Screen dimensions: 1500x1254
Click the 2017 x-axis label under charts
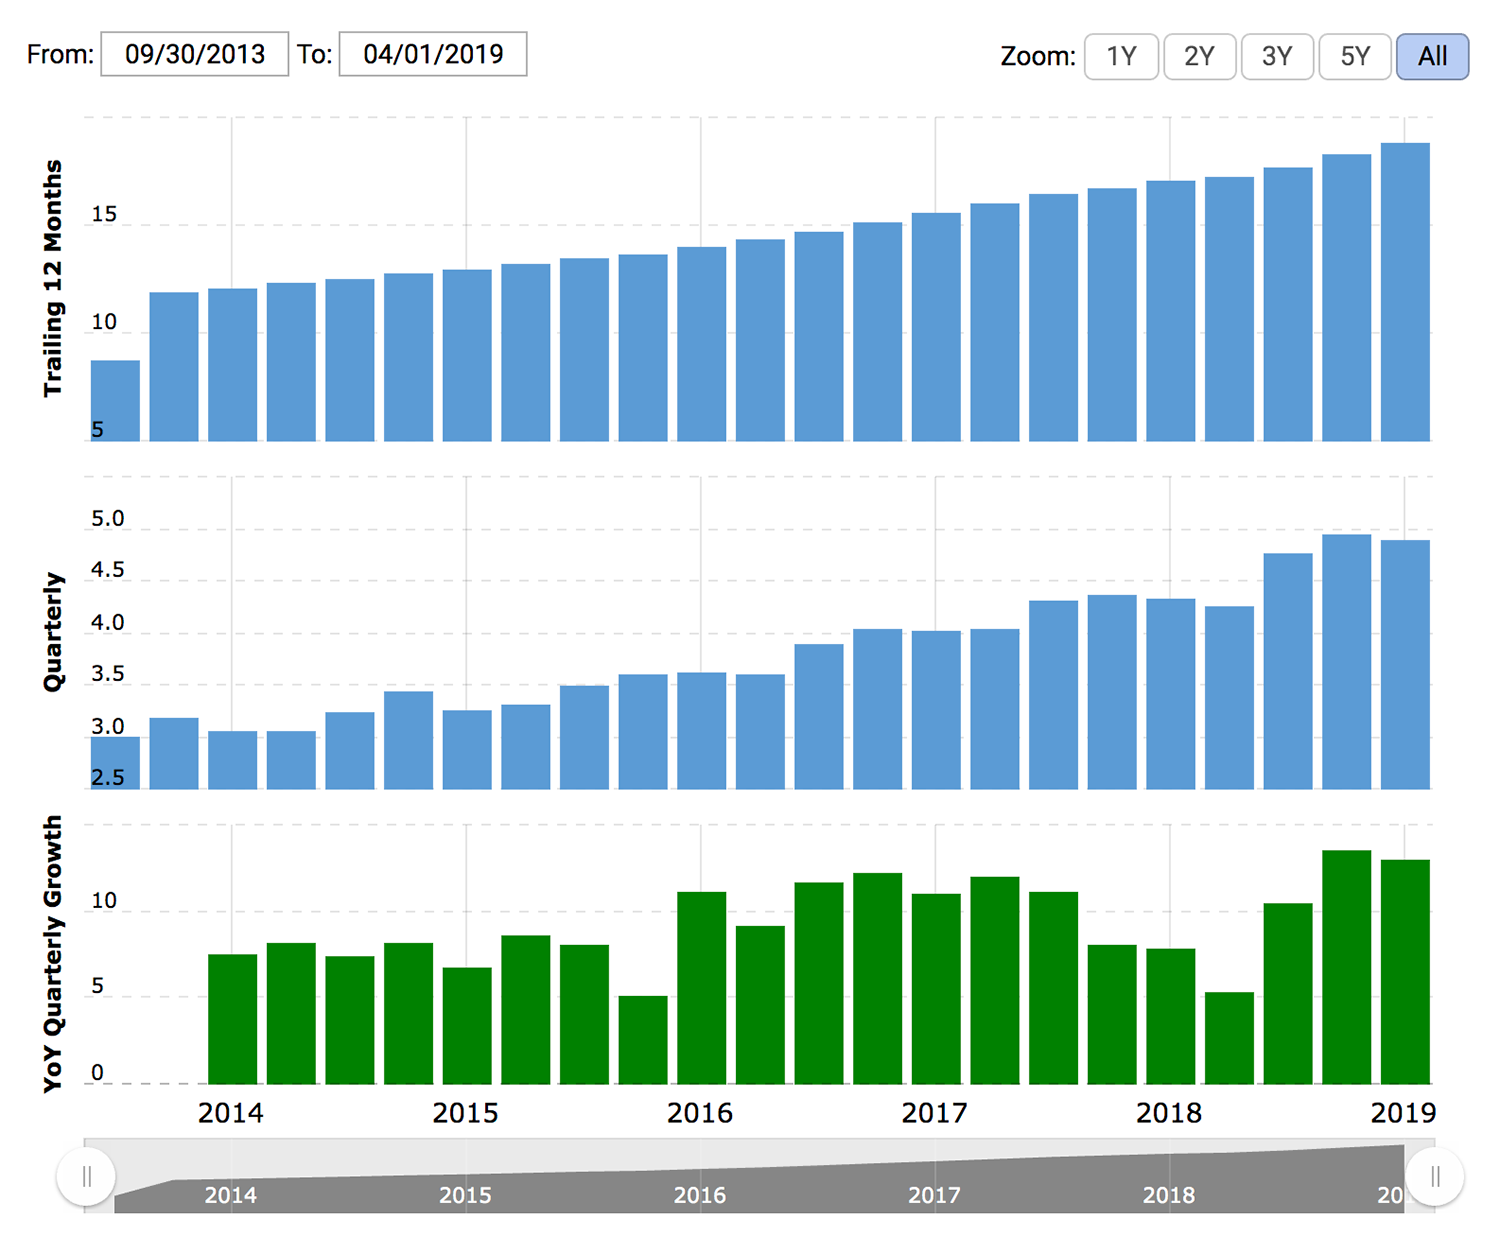point(934,1113)
